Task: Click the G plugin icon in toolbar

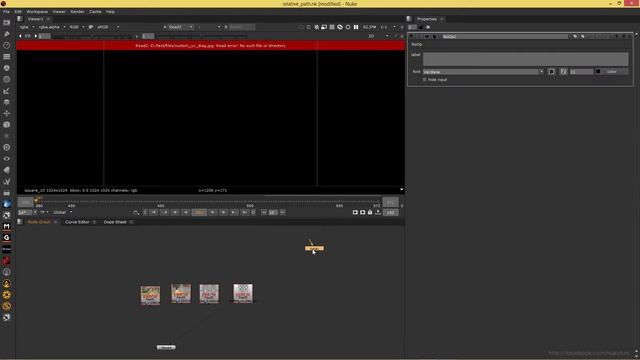Action: (7, 238)
